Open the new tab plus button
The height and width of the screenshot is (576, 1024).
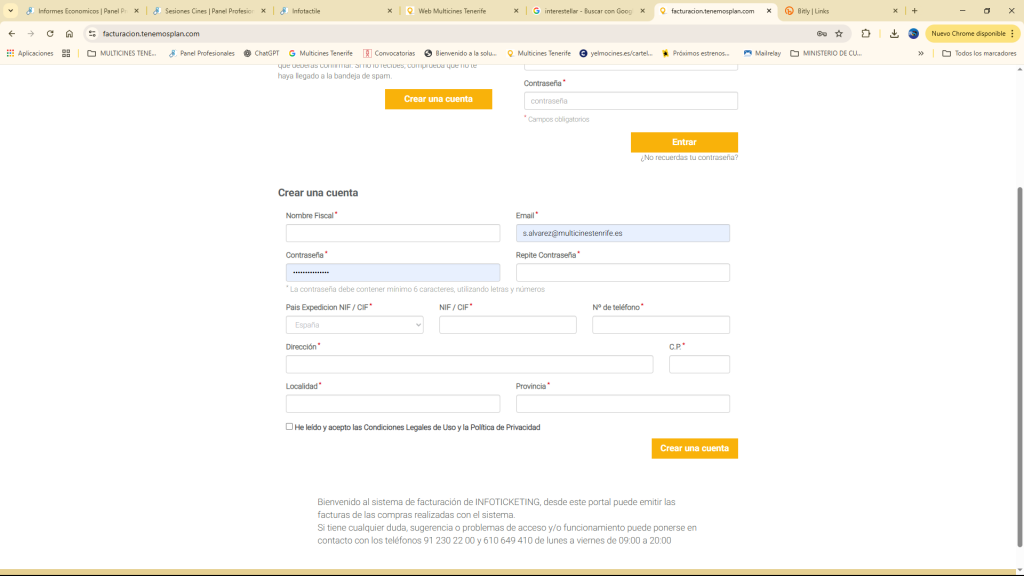[x=914, y=11]
